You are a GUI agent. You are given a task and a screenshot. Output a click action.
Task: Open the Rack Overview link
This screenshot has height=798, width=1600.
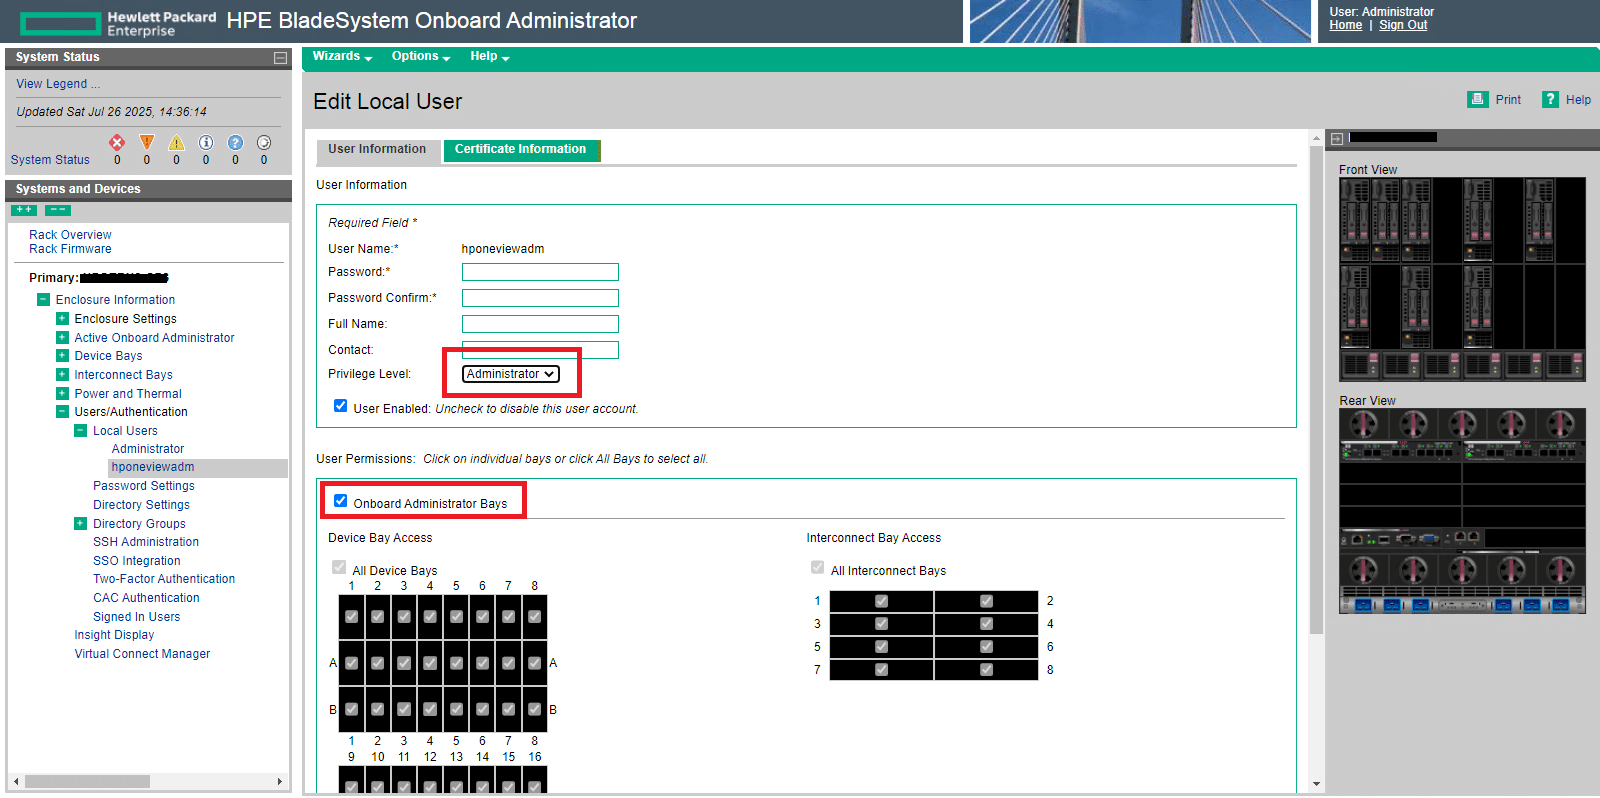(x=70, y=235)
